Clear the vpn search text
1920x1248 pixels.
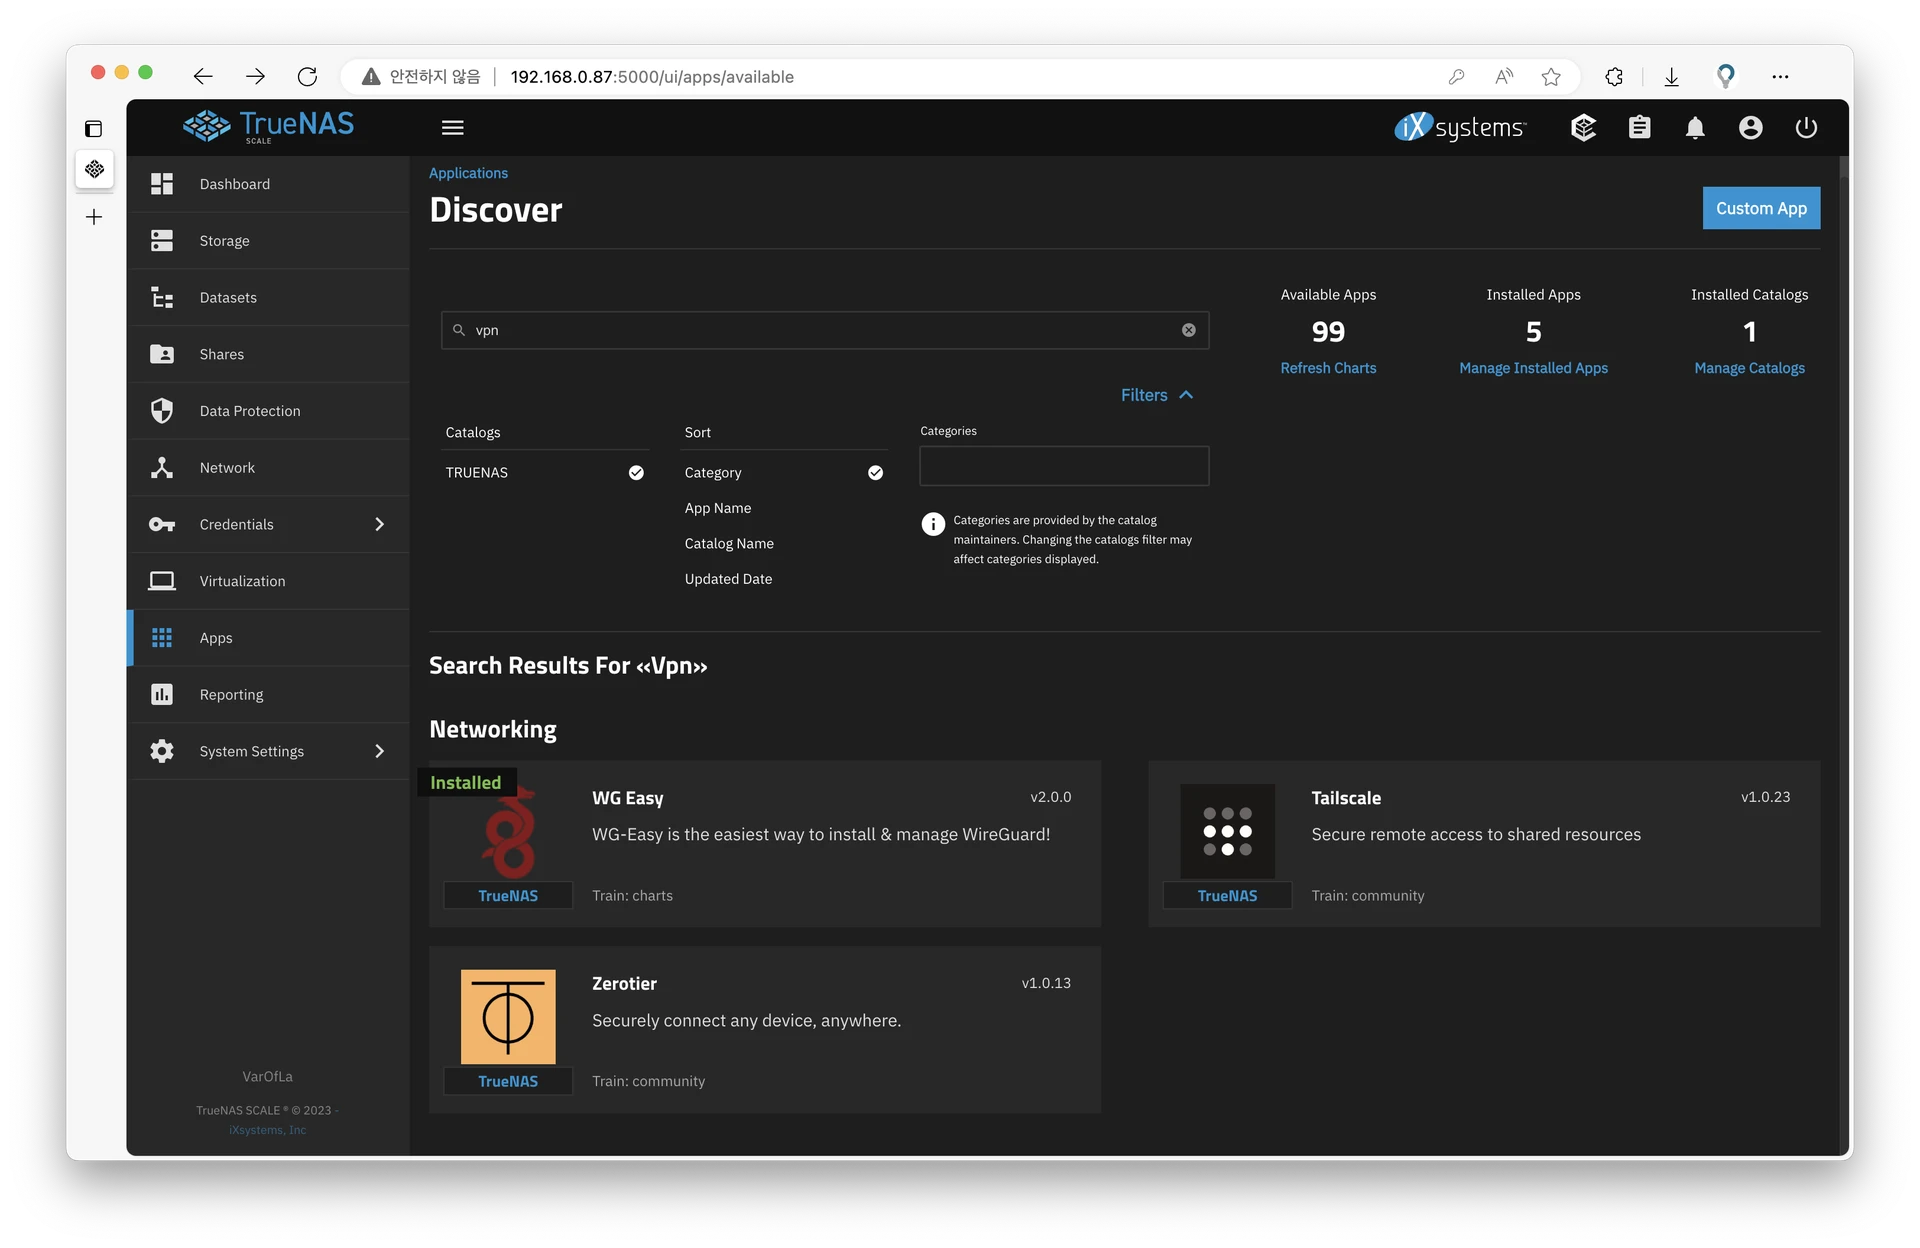(1188, 330)
